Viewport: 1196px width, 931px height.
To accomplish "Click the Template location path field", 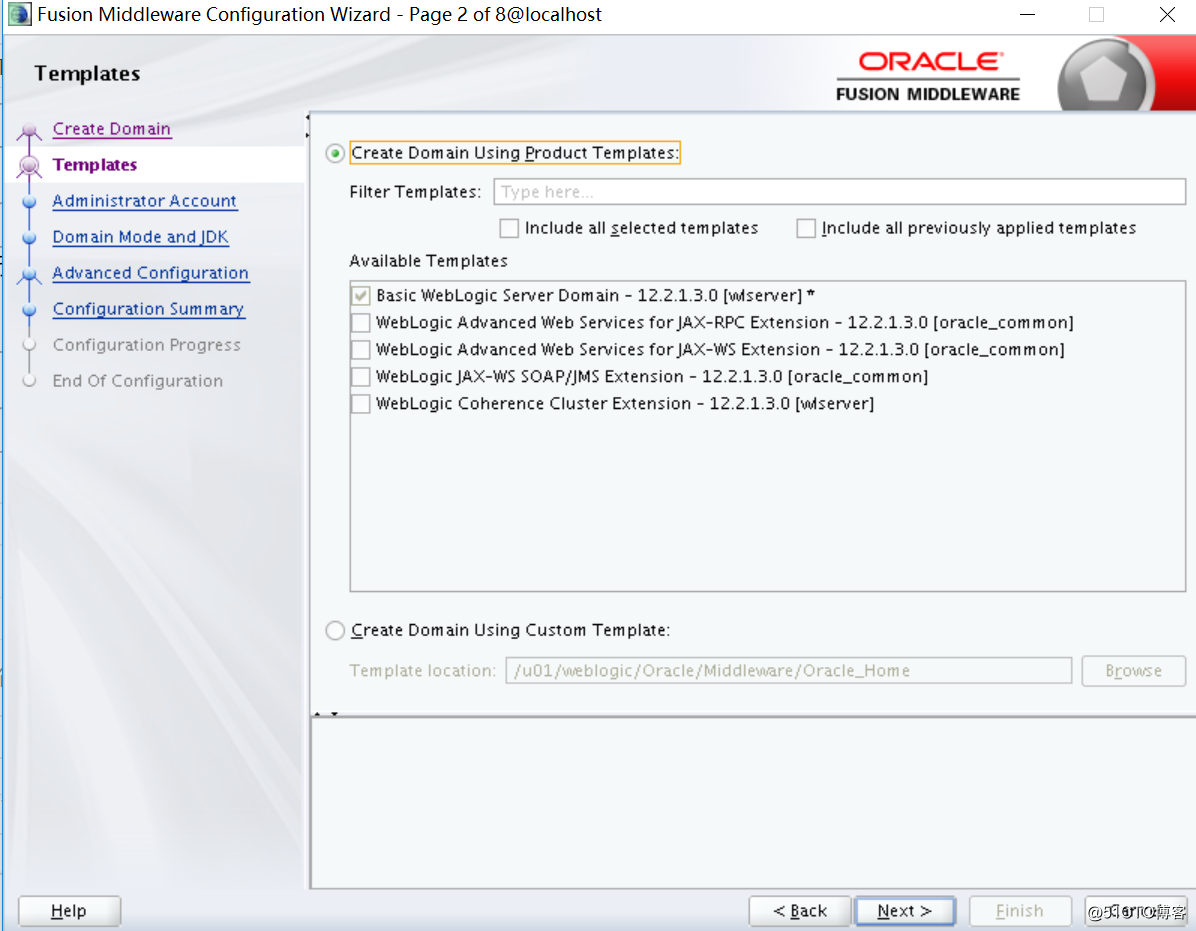I will (x=788, y=671).
